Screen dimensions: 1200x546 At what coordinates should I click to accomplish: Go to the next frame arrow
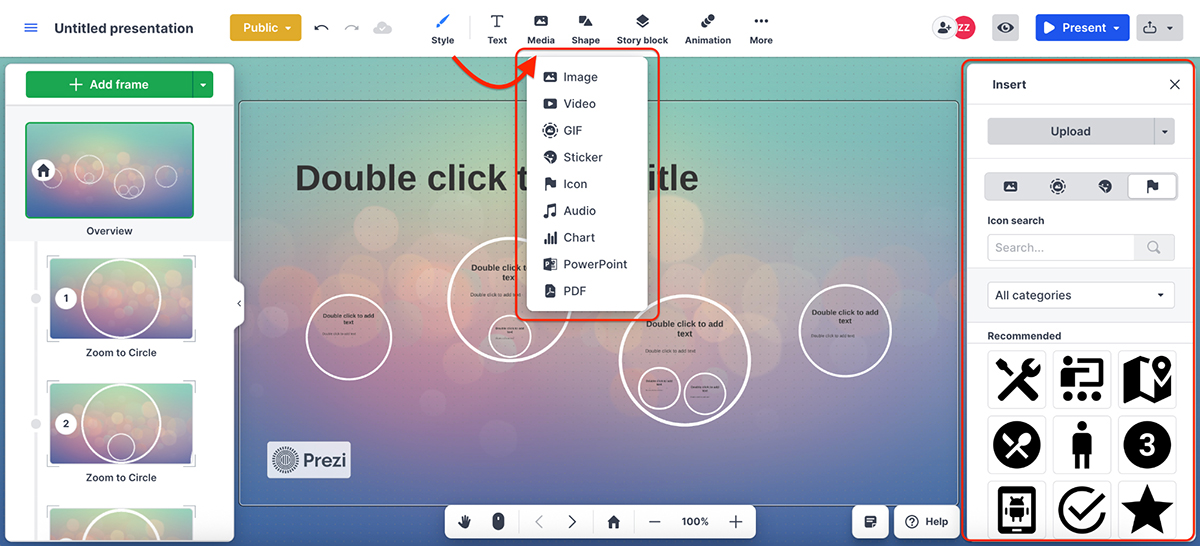coord(572,521)
